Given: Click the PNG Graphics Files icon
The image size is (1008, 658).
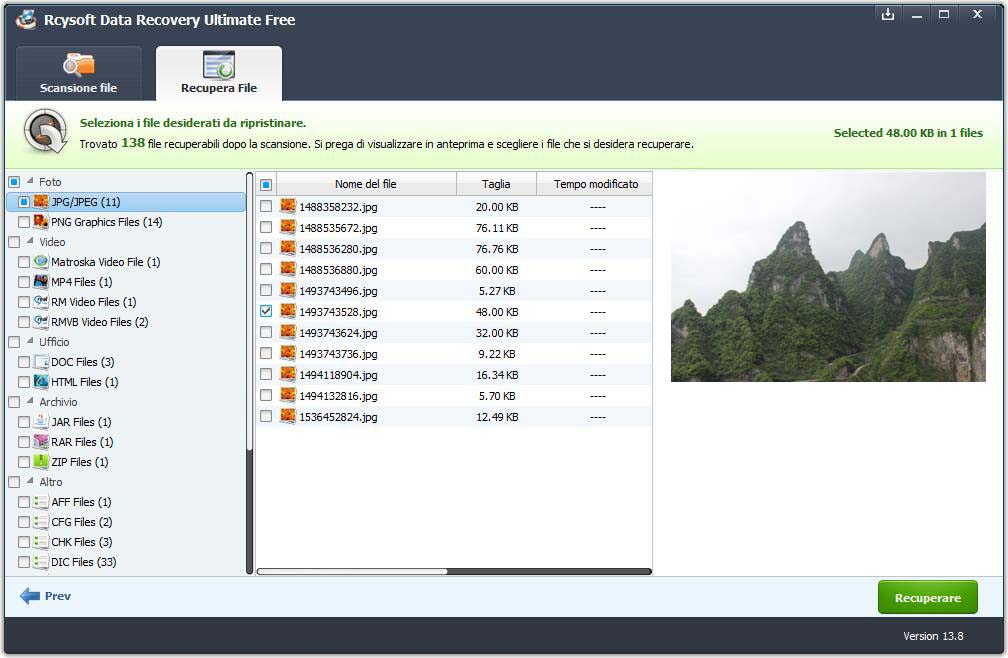Looking at the screenshot, I should (41, 222).
